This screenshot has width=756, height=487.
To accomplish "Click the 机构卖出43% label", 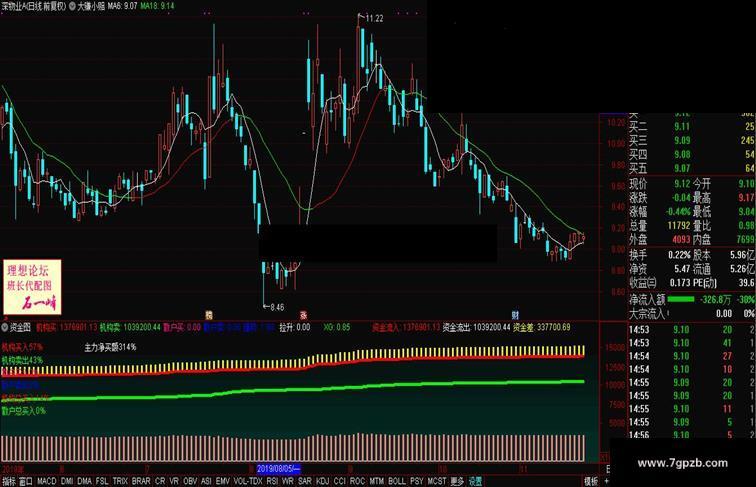I will coord(22,360).
